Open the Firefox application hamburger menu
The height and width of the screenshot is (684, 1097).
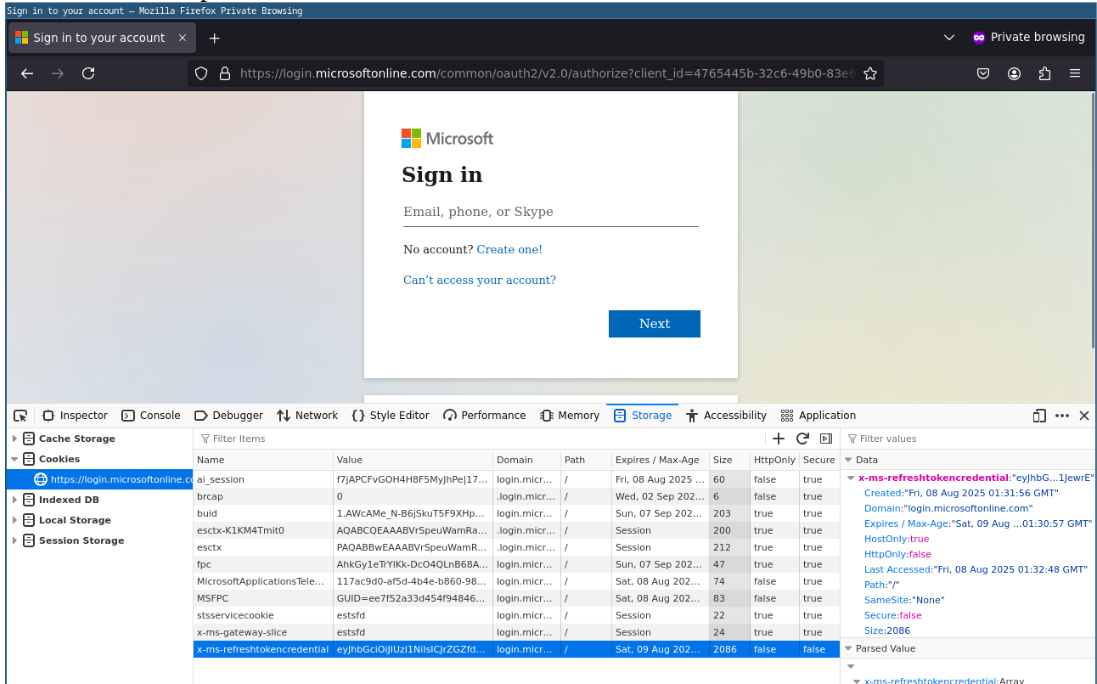tap(1075, 73)
